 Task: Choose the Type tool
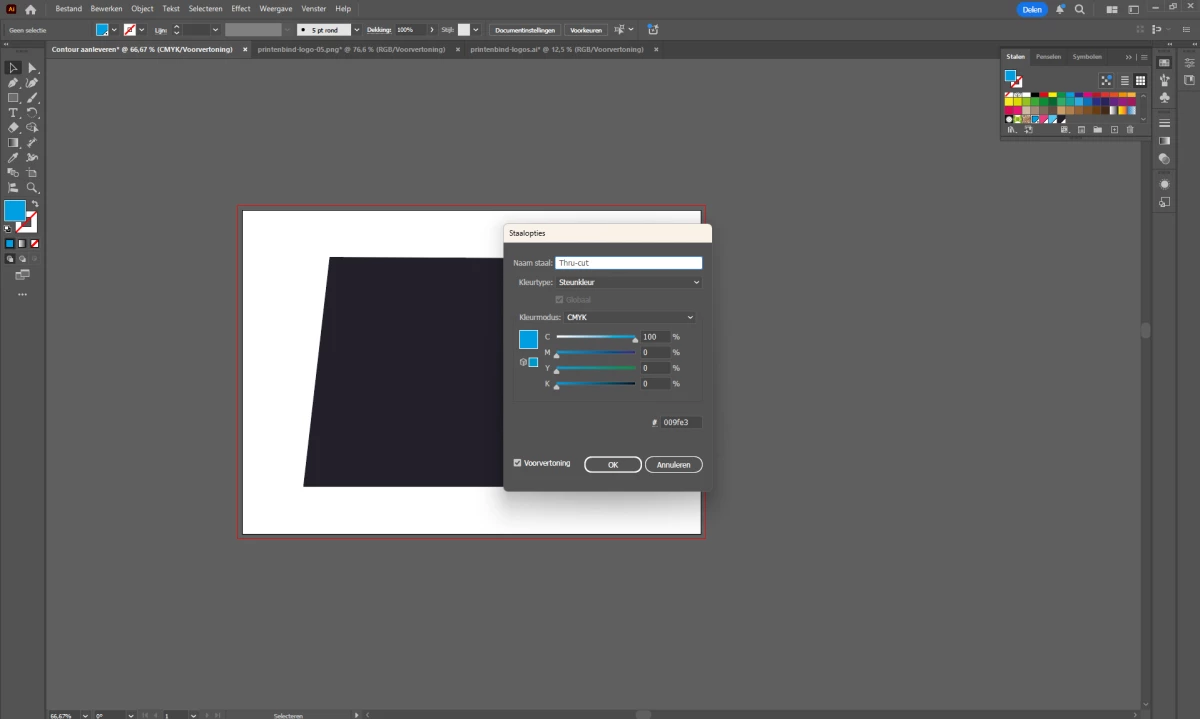tap(13, 113)
